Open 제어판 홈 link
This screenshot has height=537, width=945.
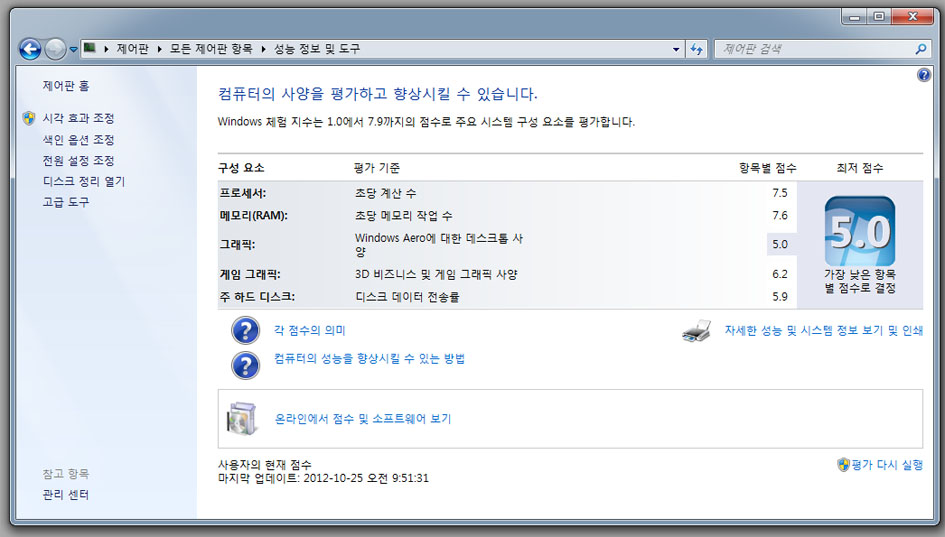(66, 86)
